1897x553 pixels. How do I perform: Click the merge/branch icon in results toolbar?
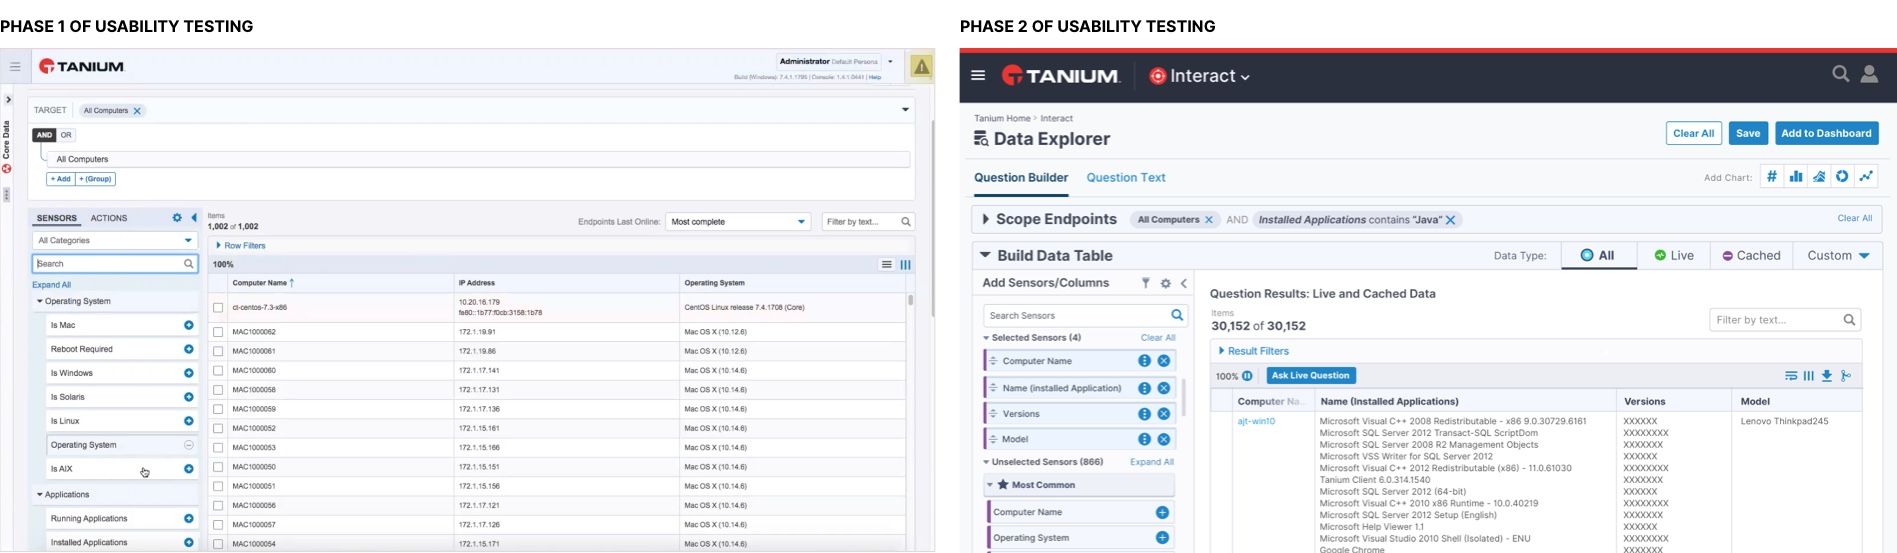[1846, 376]
